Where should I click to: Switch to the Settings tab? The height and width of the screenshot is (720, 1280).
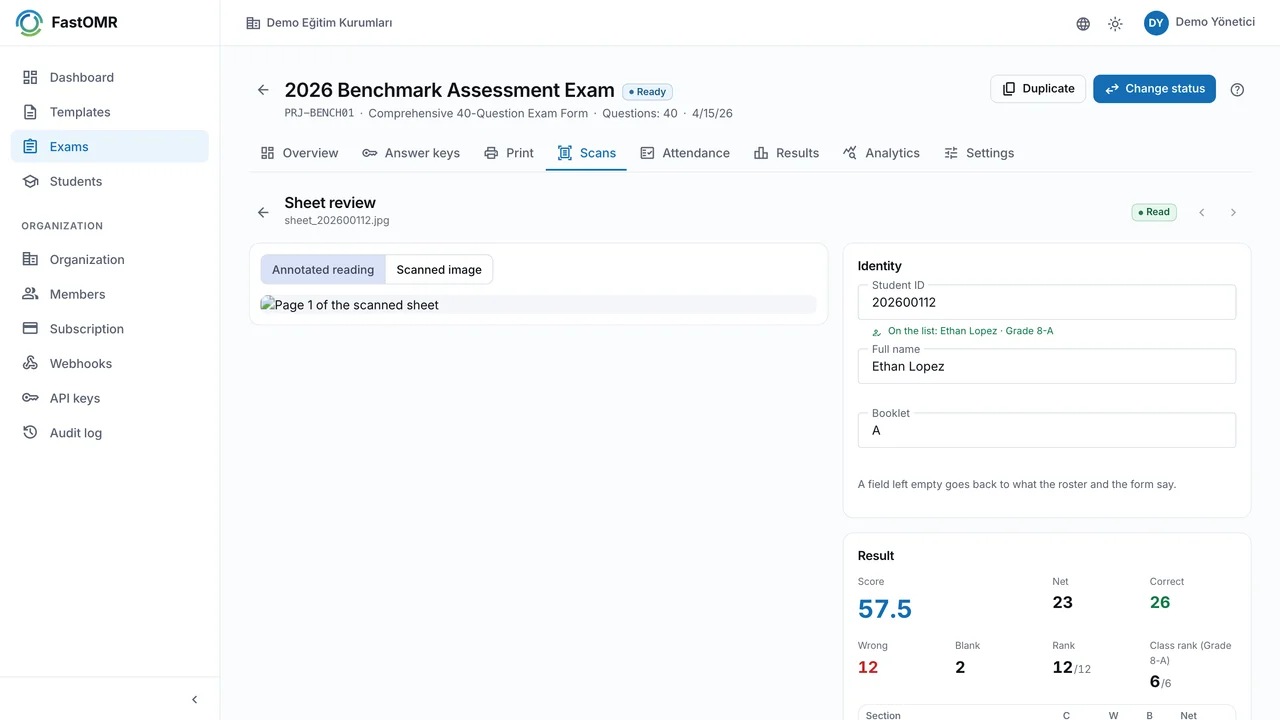point(979,153)
